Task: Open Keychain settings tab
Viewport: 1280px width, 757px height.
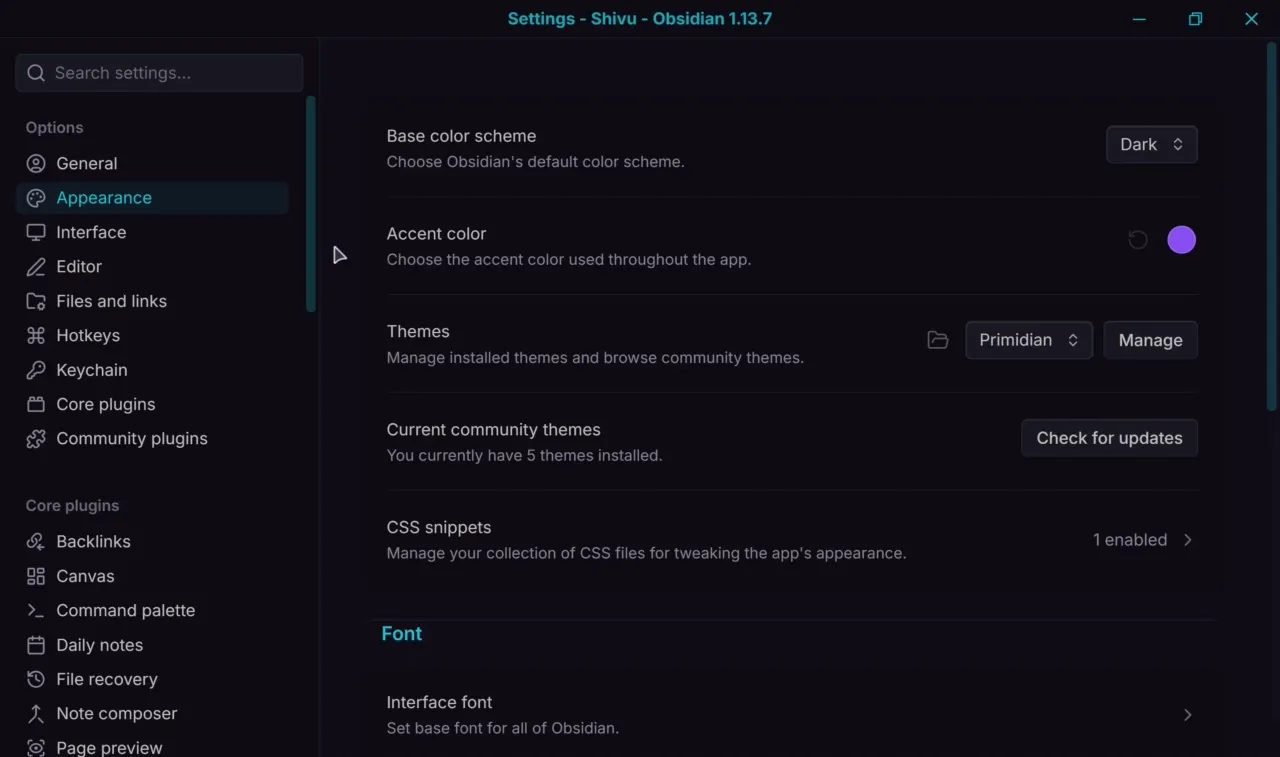Action: click(x=152, y=370)
